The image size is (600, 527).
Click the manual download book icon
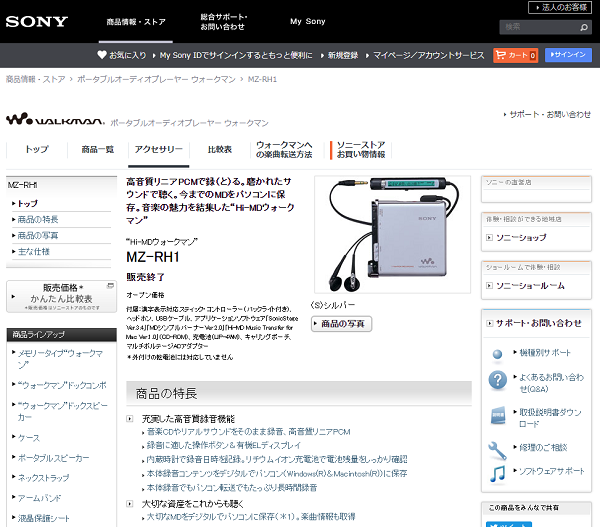tap(497, 415)
